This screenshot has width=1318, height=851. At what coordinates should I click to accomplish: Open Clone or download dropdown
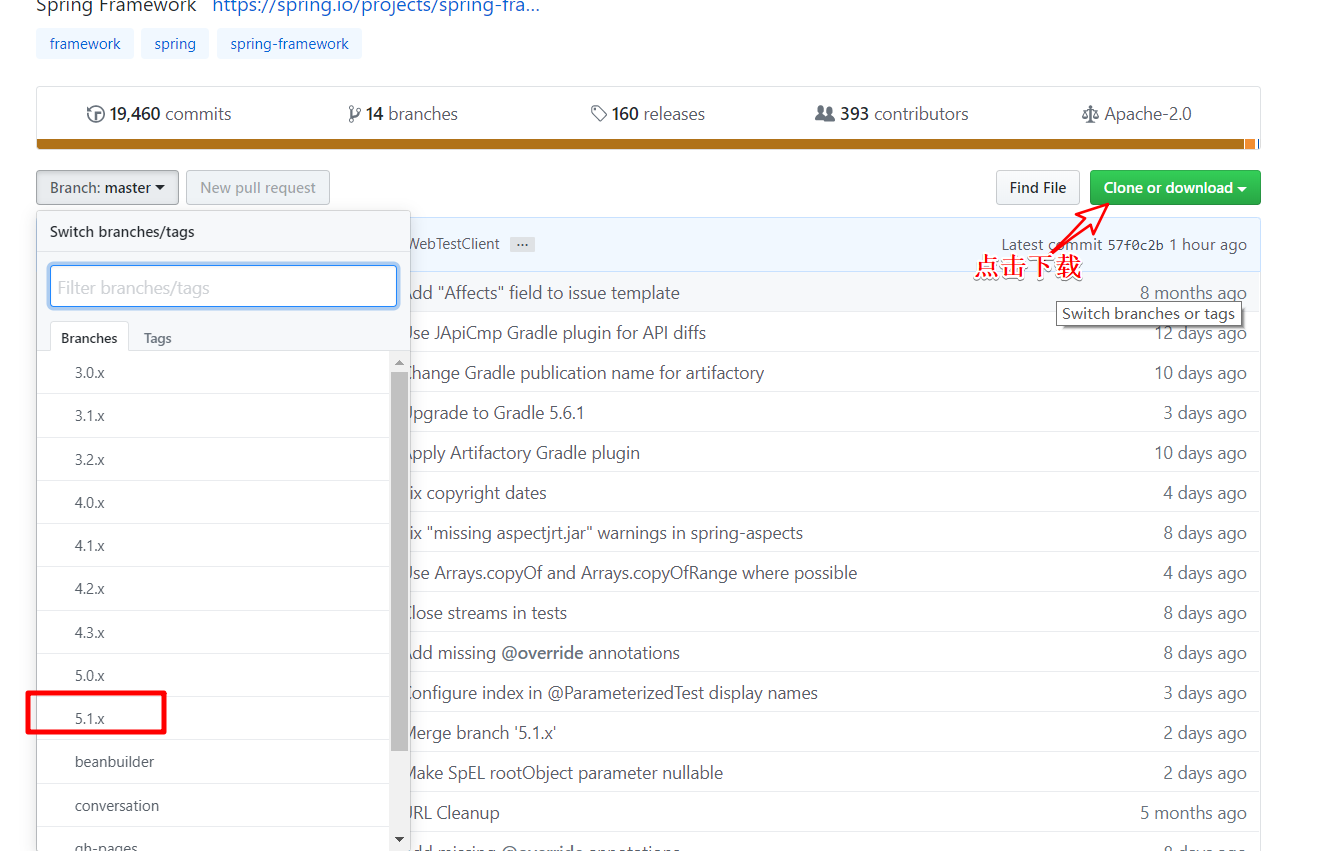click(x=1175, y=187)
